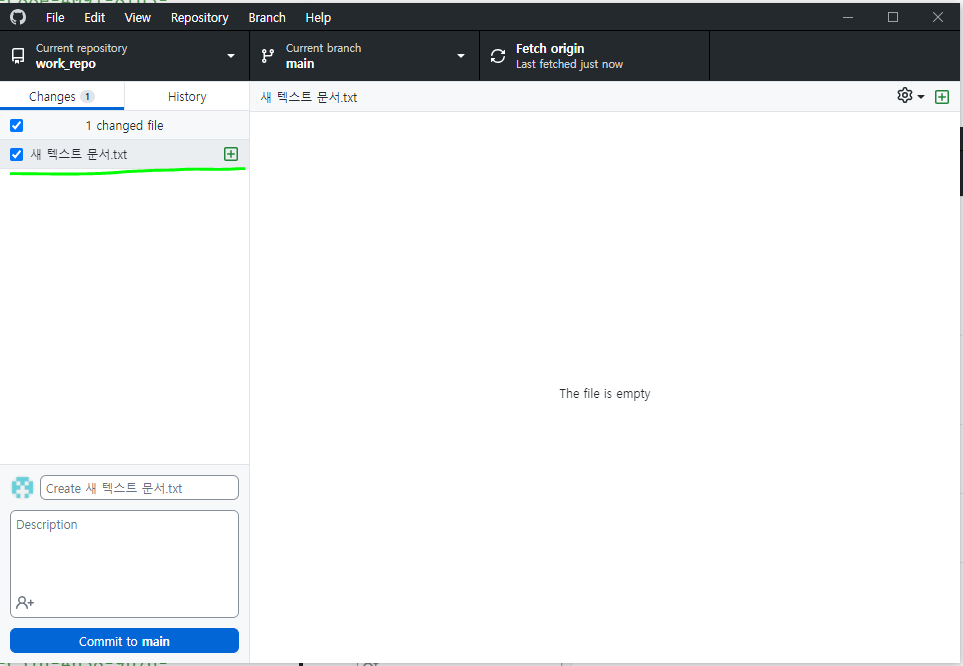Click the repository icon beside work_repo
The height and width of the screenshot is (666, 963).
tap(18, 56)
